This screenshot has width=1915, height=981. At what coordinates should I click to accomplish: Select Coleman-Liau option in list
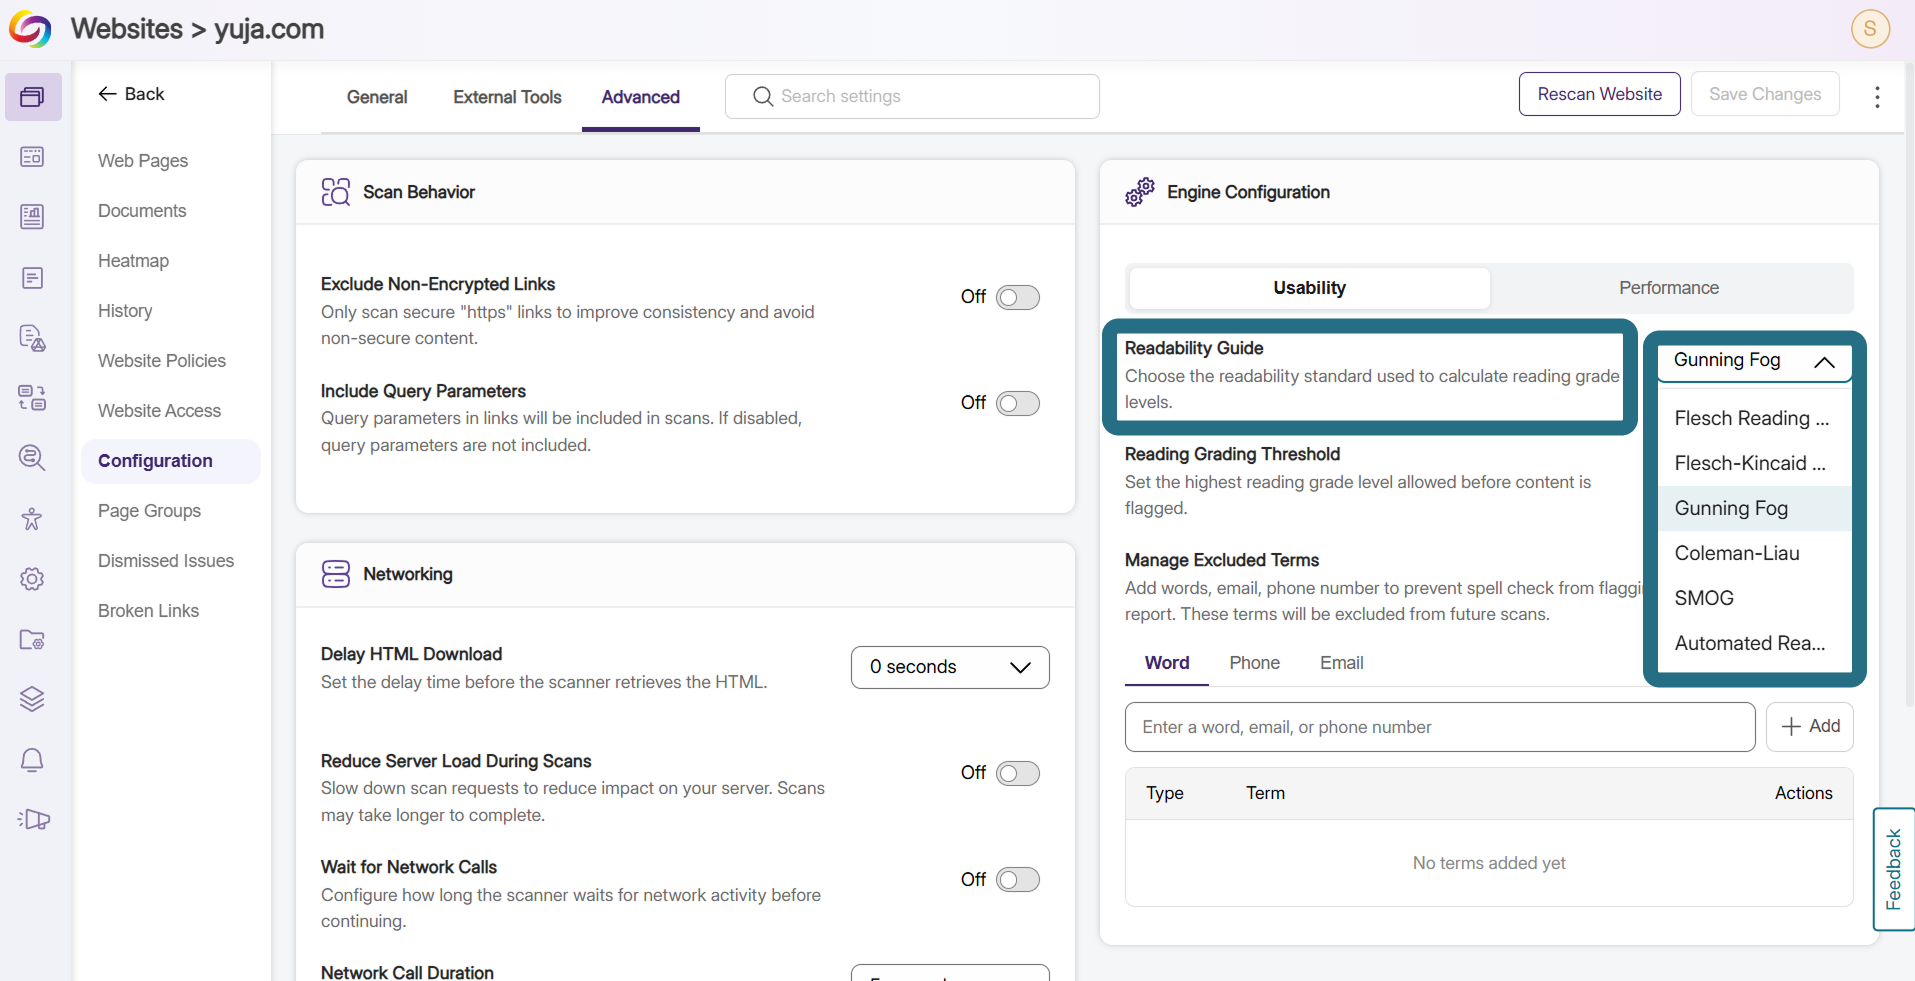click(1755, 553)
